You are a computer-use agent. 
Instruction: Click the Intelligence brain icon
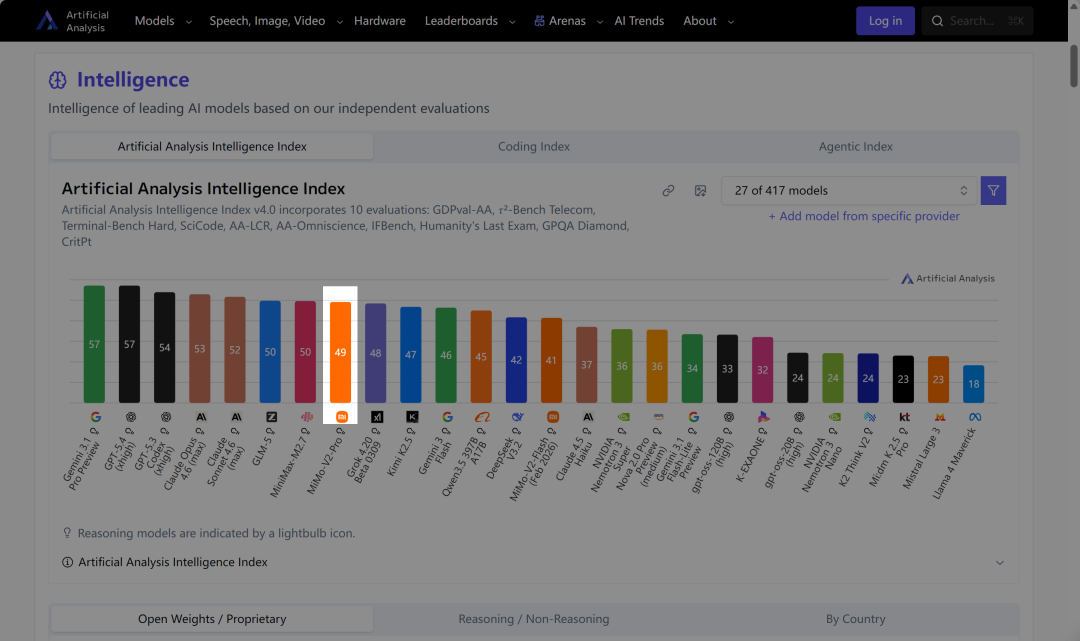[58, 80]
